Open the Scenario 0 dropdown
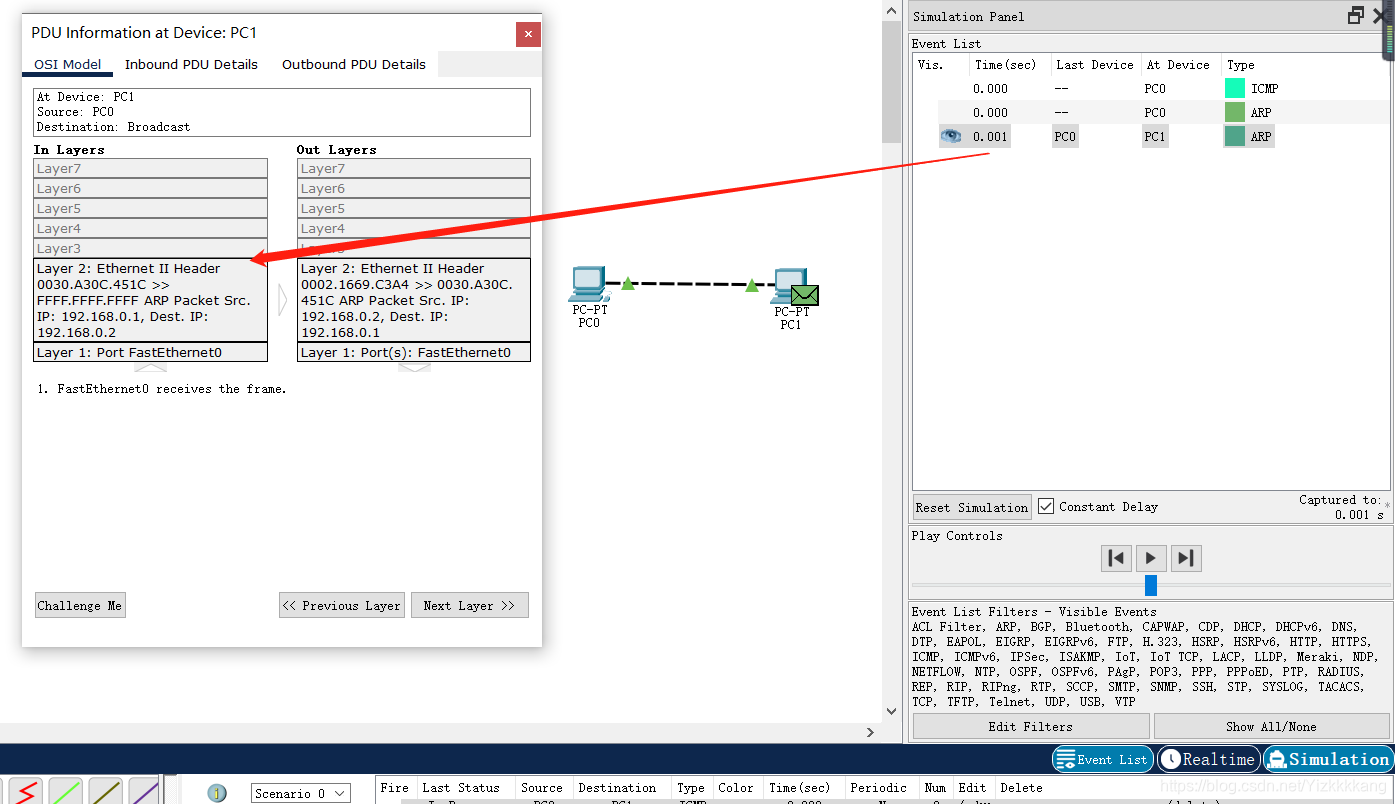The width and height of the screenshot is (1395, 804). 300,793
